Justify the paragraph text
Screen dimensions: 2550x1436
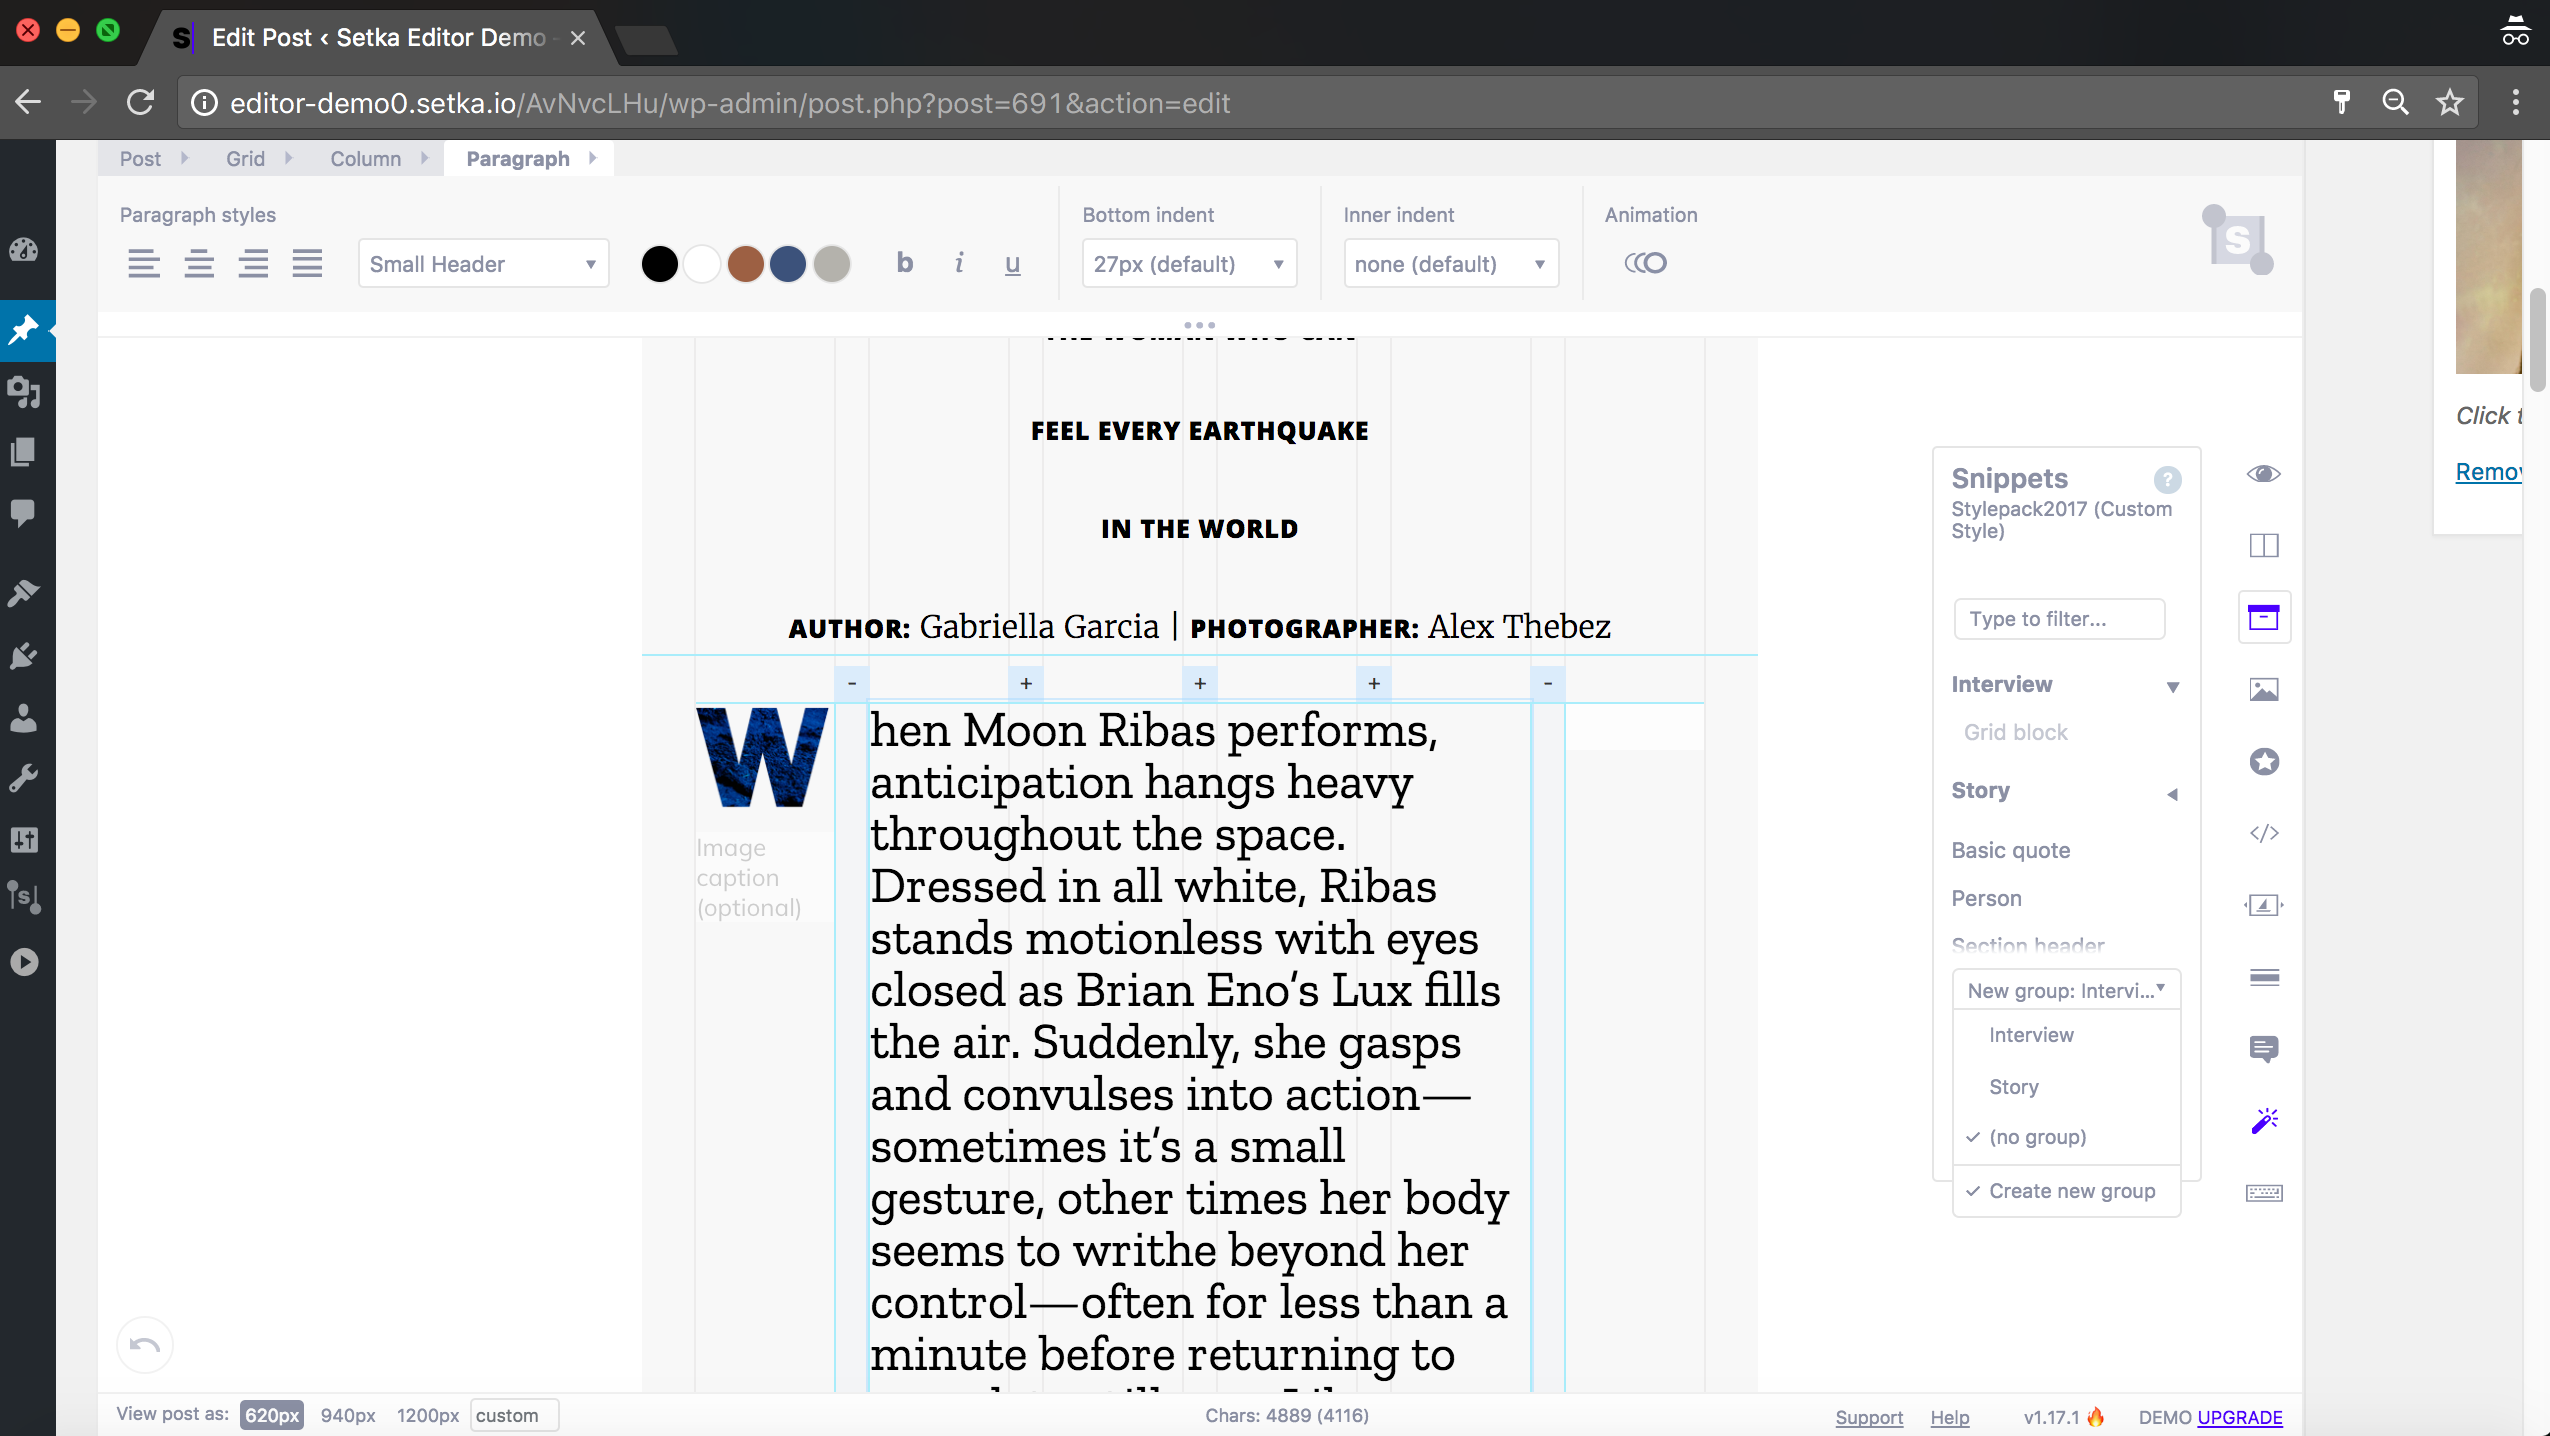tap(307, 264)
